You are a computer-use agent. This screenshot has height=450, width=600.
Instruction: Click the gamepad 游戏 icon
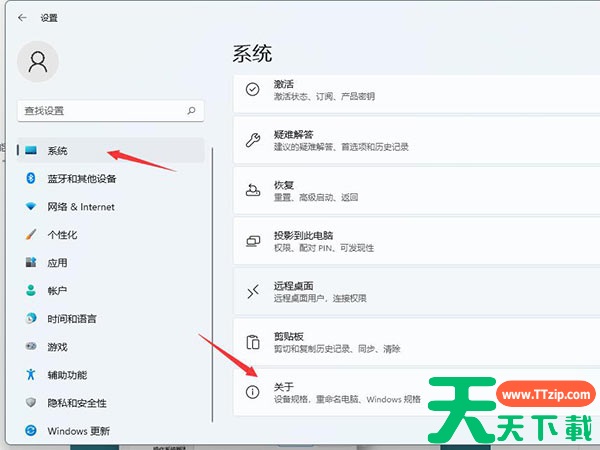coord(31,346)
